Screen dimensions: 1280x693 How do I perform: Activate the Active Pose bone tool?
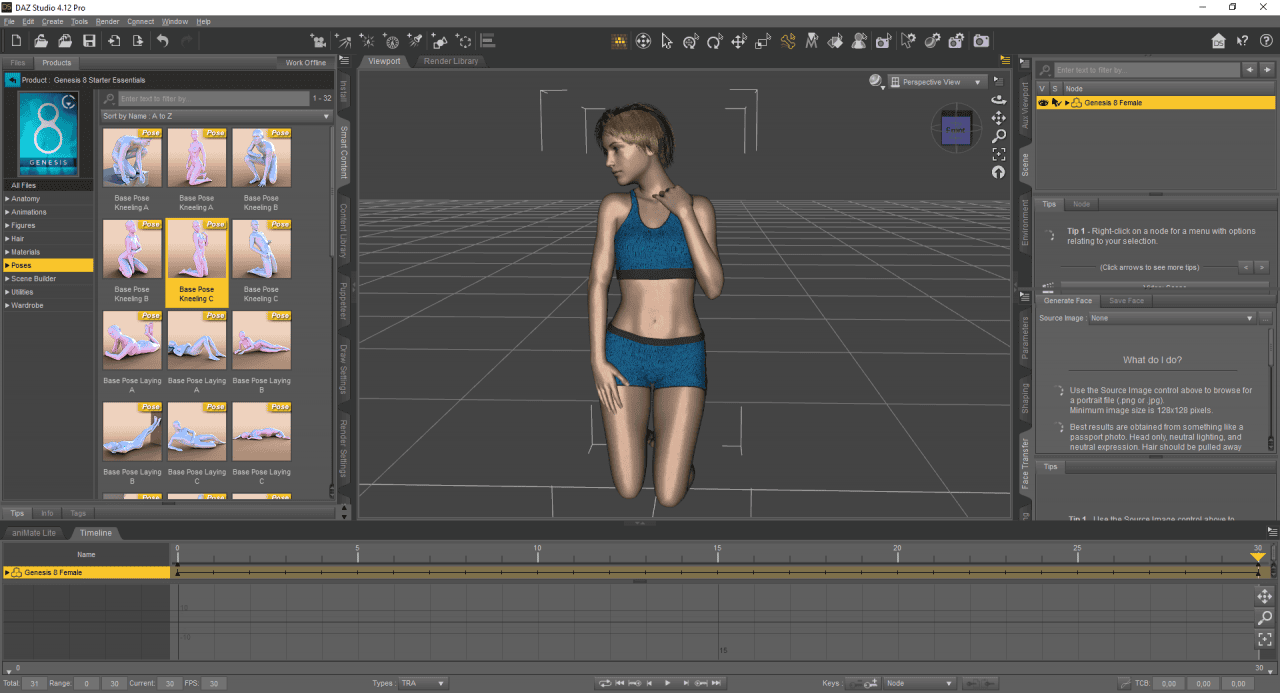click(786, 41)
